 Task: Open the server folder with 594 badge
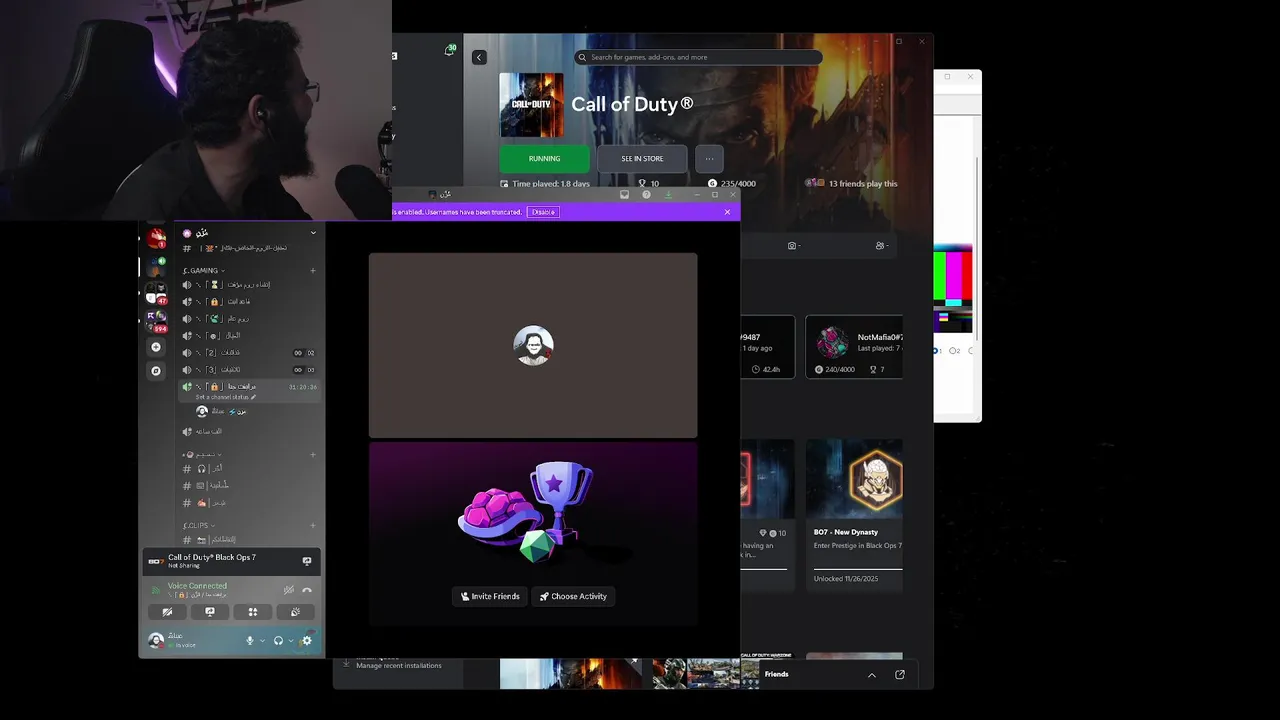click(156, 321)
